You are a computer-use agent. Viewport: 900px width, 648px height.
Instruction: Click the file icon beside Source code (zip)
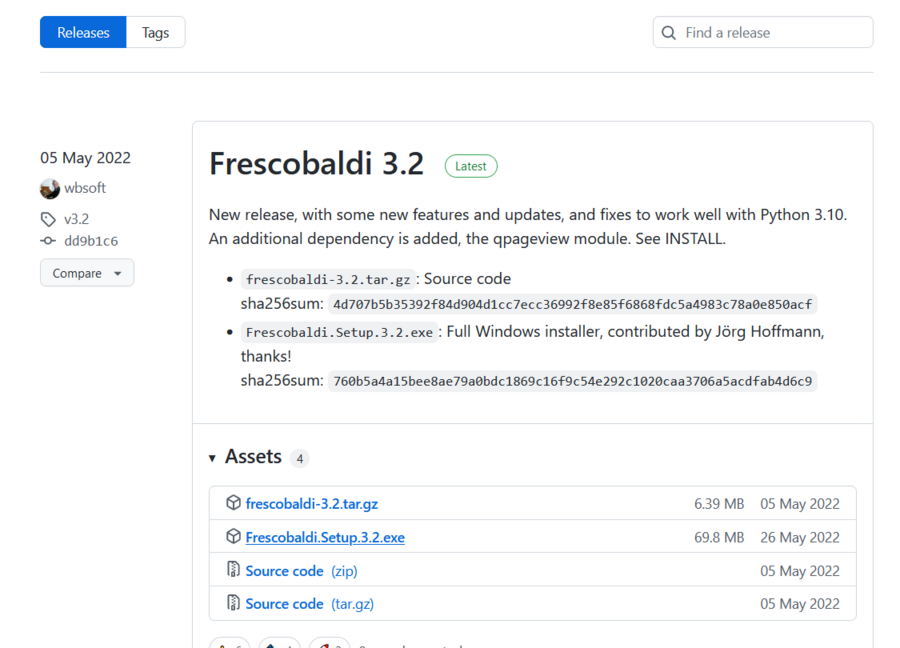pyautogui.click(x=233, y=570)
